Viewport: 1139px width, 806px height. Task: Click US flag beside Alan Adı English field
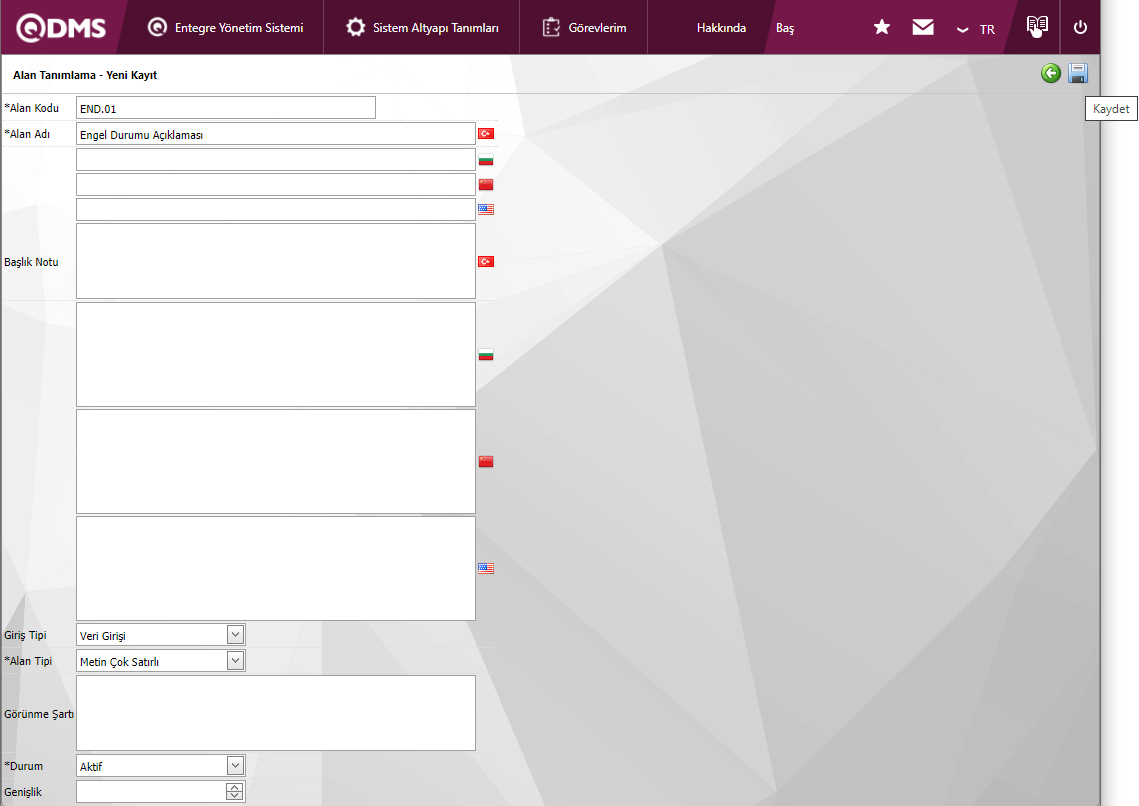(486, 209)
